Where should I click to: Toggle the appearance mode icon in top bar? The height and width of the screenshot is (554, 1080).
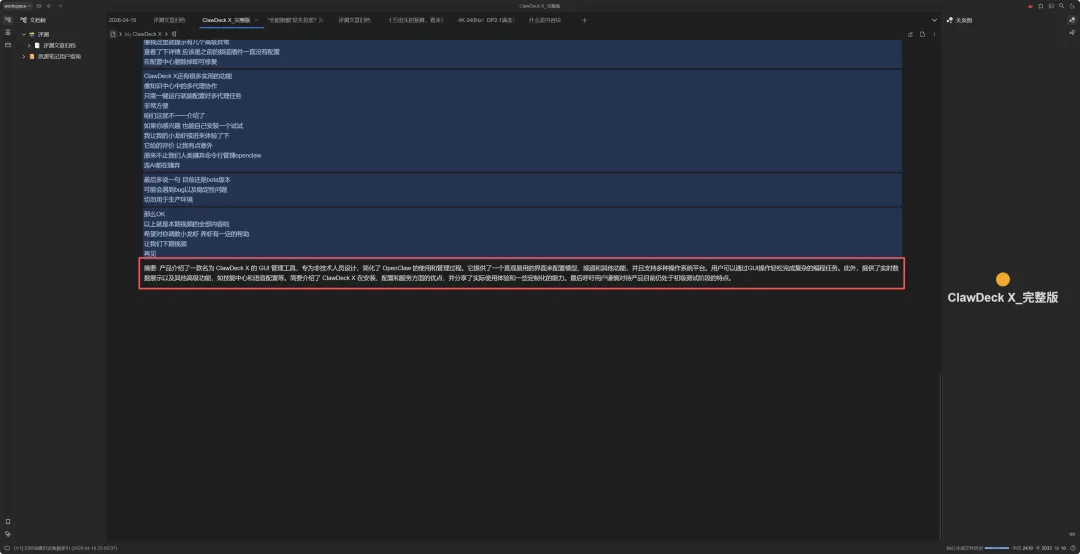1072,6
